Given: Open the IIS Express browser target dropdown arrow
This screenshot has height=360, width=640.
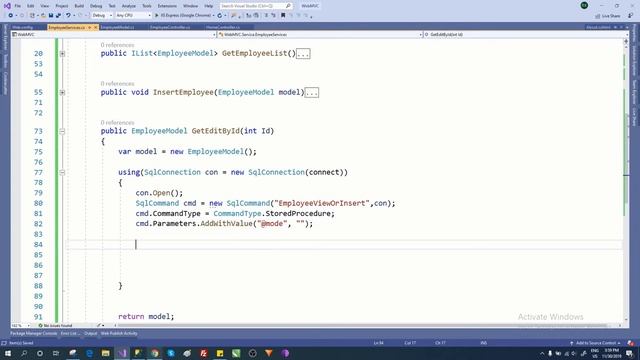Looking at the screenshot, I should 213,16.
